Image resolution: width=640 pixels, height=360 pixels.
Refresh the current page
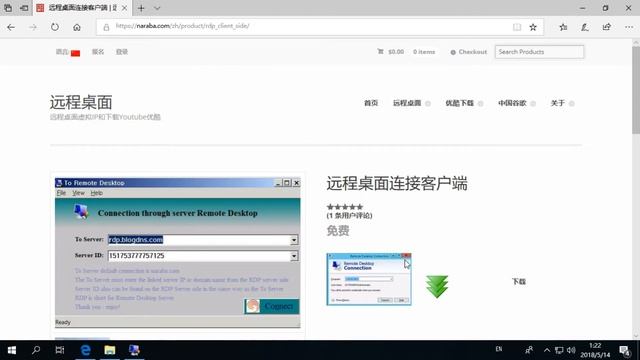[55, 27]
